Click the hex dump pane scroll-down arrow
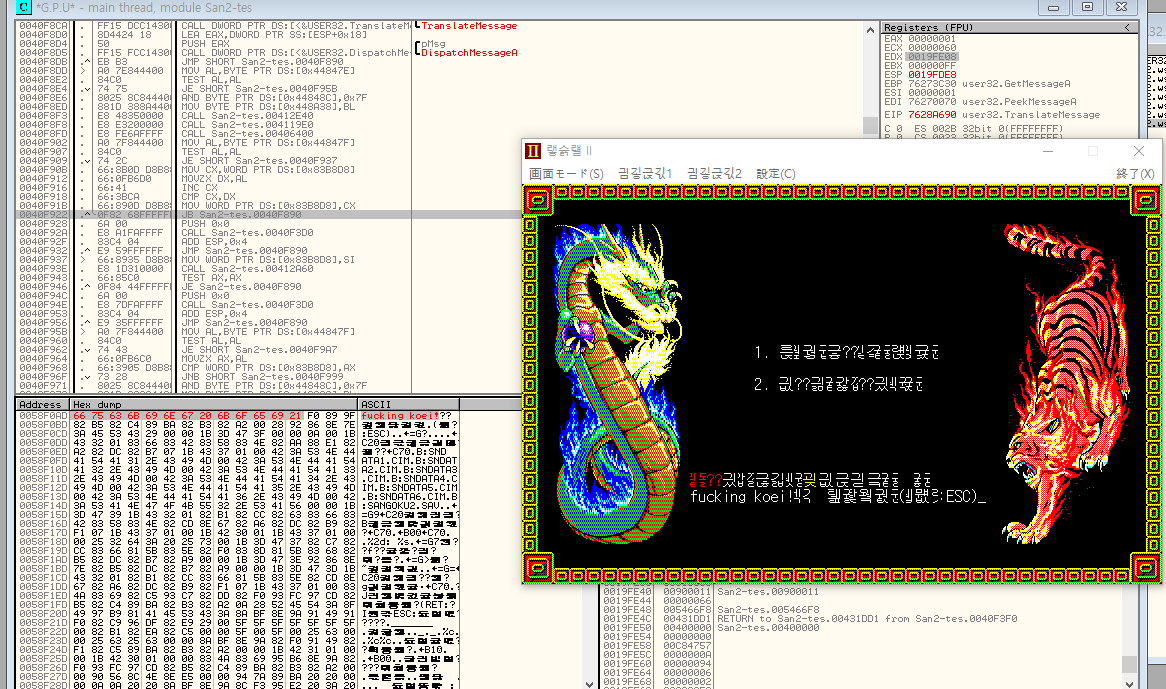The height and width of the screenshot is (689, 1166). tap(590, 684)
